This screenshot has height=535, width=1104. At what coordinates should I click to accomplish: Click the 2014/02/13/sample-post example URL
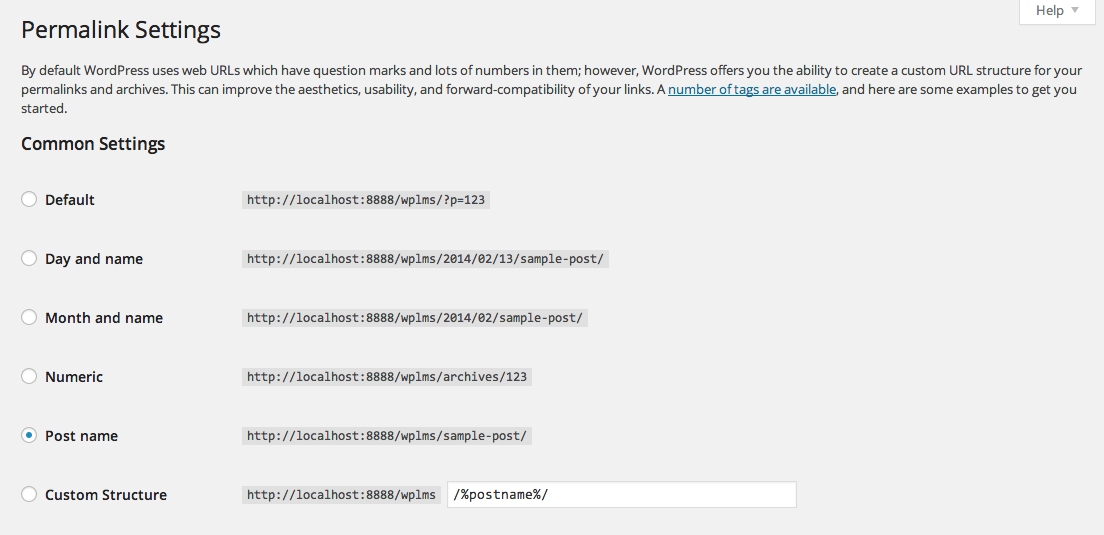[425, 259]
